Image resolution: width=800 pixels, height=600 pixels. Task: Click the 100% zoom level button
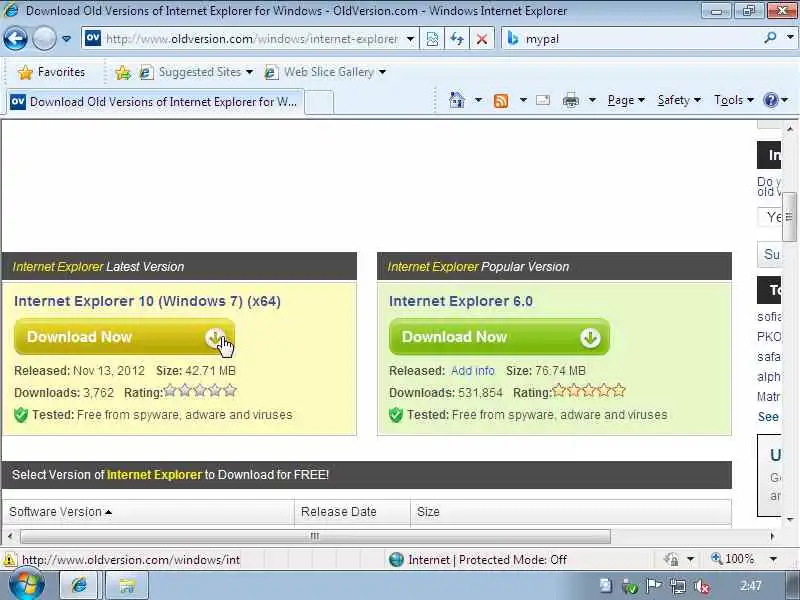(x=733, y=559)
